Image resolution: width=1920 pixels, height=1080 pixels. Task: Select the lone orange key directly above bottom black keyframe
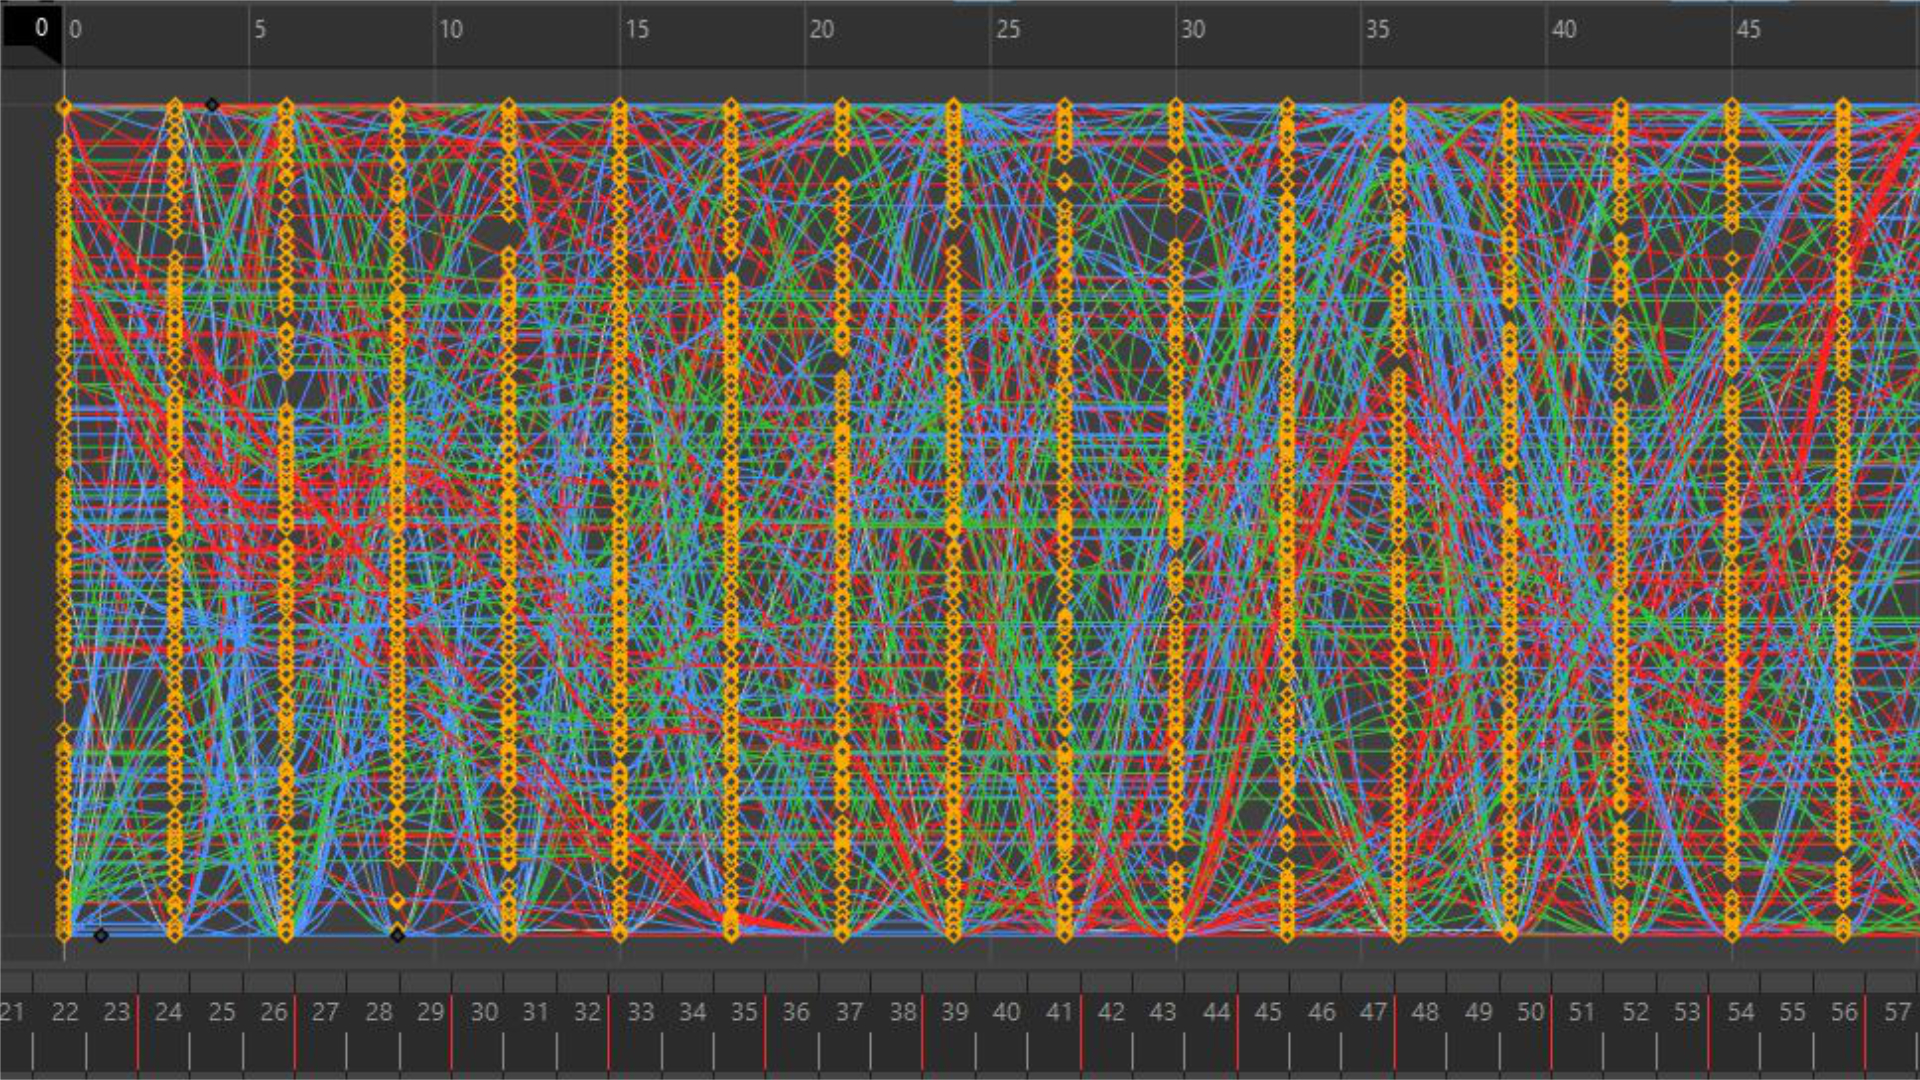(x=398, y=902)
